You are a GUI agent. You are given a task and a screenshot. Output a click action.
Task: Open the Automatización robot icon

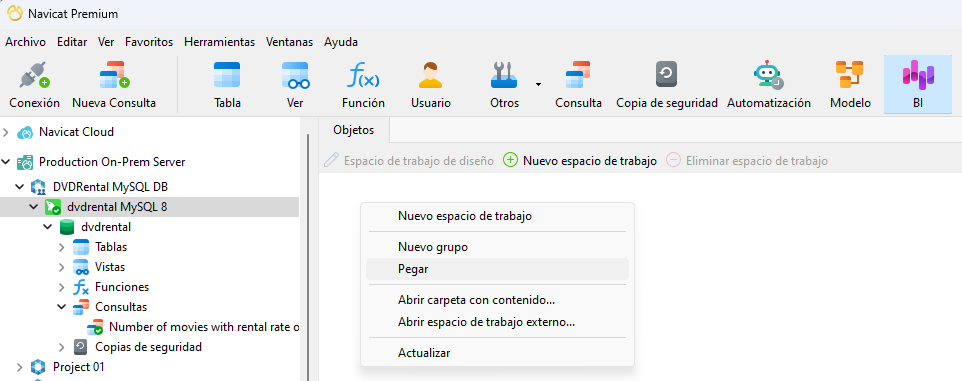point(769,75)
